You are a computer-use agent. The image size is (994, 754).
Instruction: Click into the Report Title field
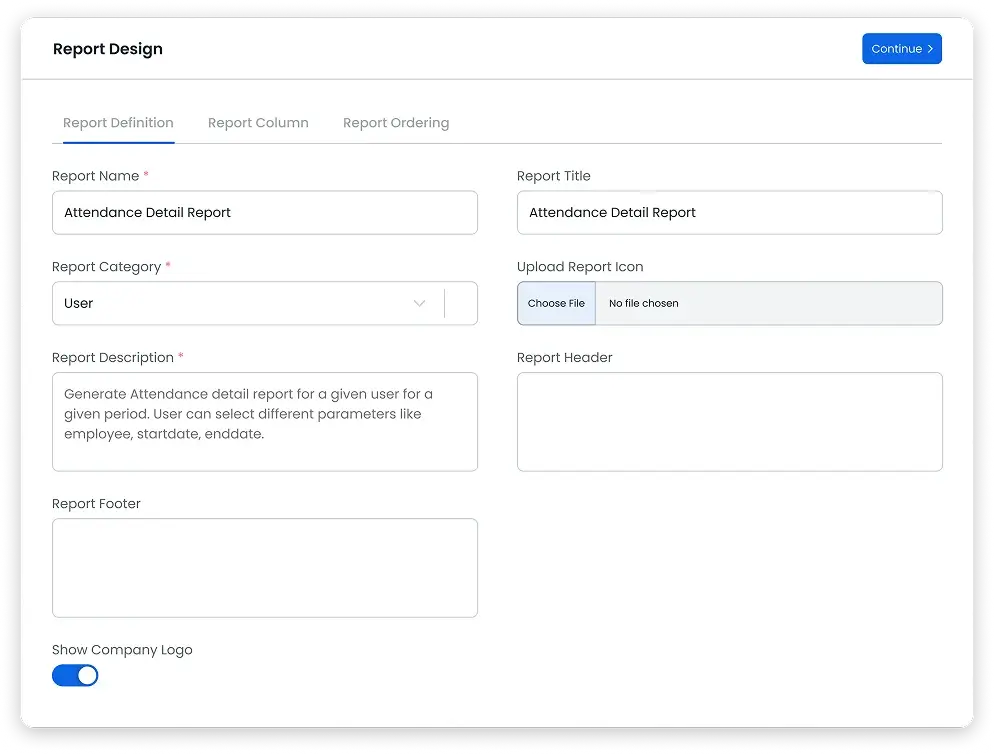coord(730,213)
